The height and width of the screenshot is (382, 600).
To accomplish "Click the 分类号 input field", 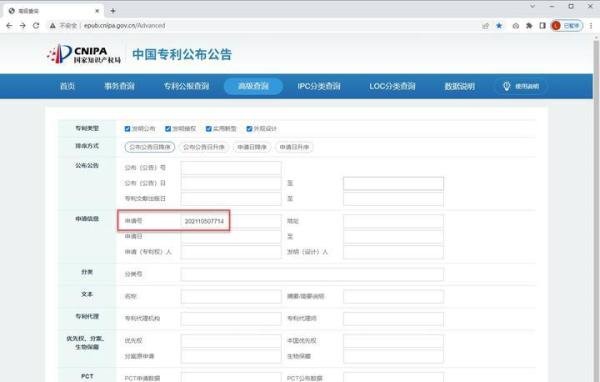I will (x=312, y=274).
